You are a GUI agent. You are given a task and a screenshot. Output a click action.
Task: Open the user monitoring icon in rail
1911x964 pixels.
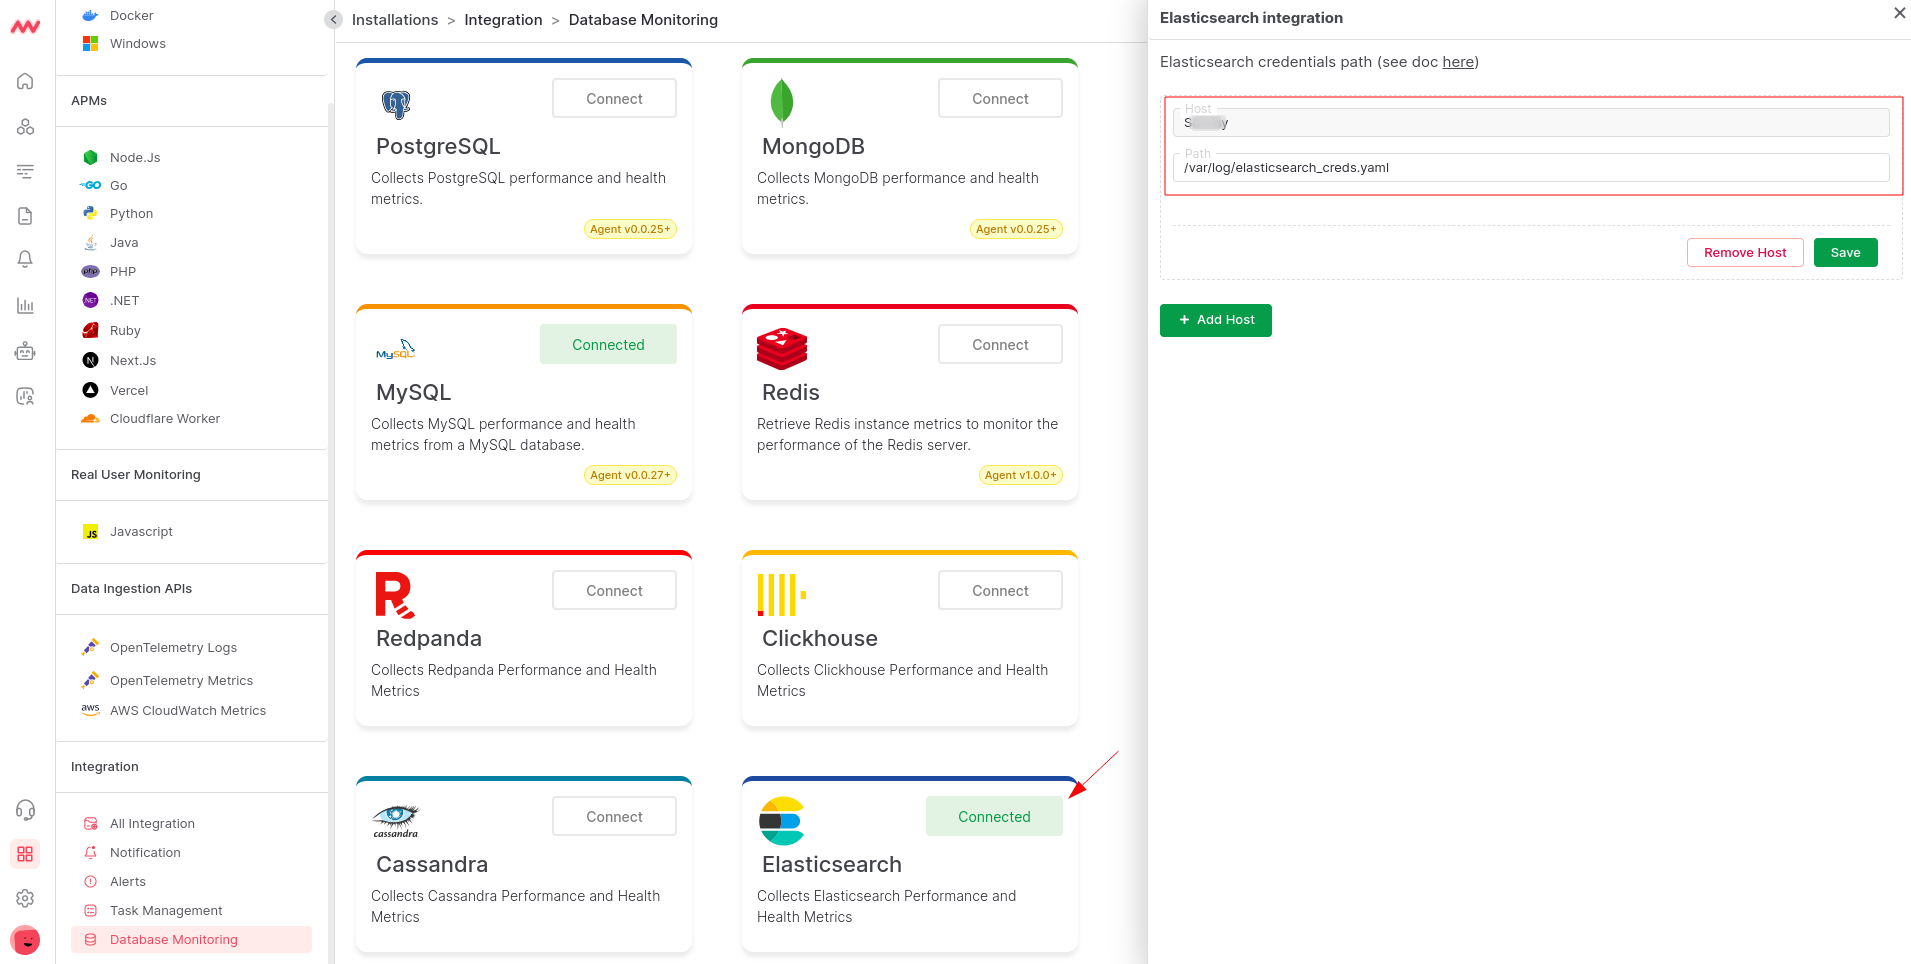coord(25,396)
